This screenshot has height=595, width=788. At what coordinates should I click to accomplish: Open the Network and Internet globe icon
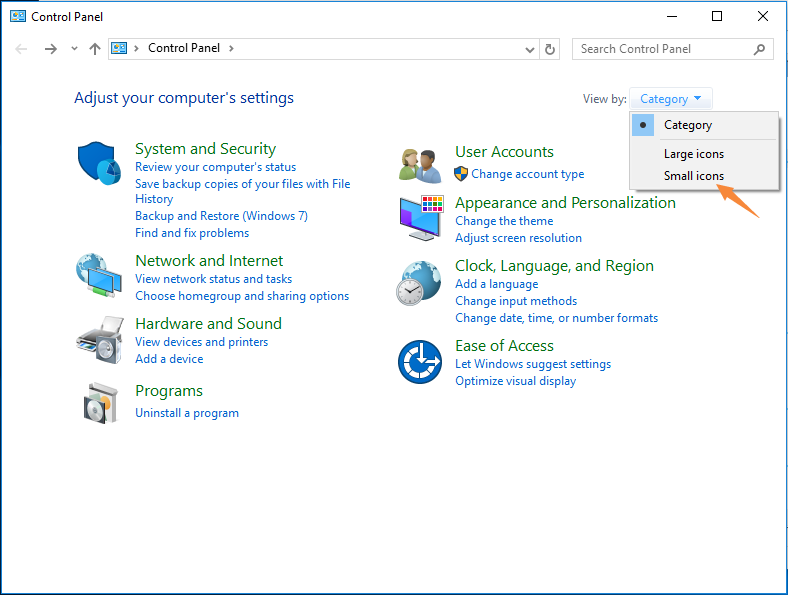99,275
